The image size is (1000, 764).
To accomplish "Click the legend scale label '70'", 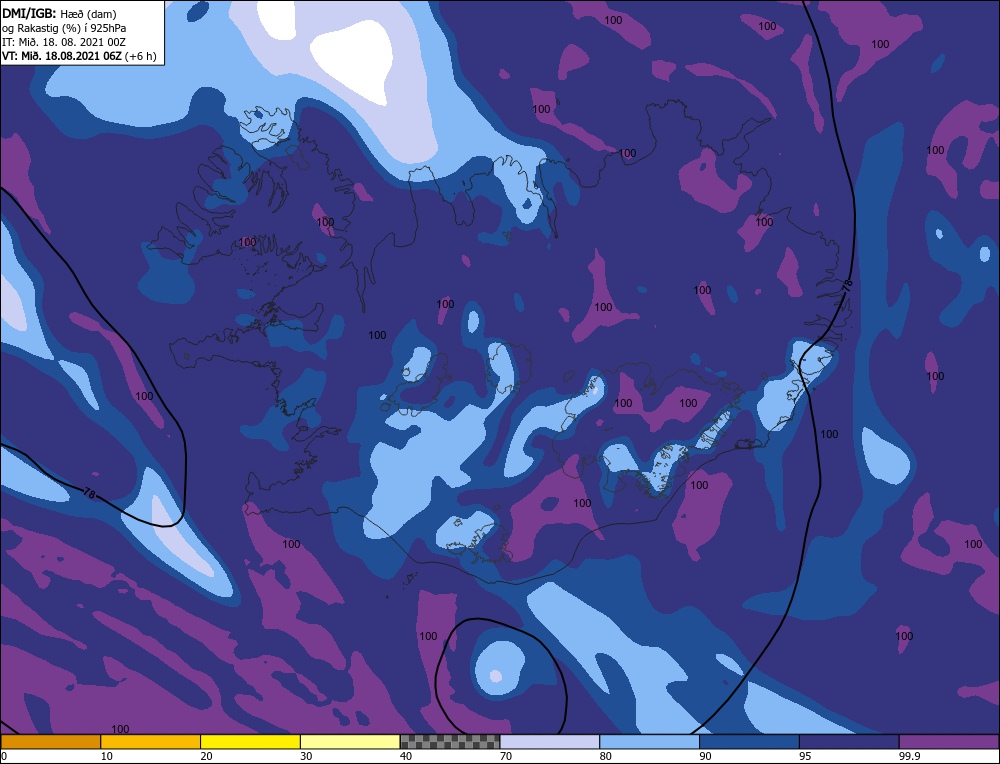I will click(x=506, y=756).
